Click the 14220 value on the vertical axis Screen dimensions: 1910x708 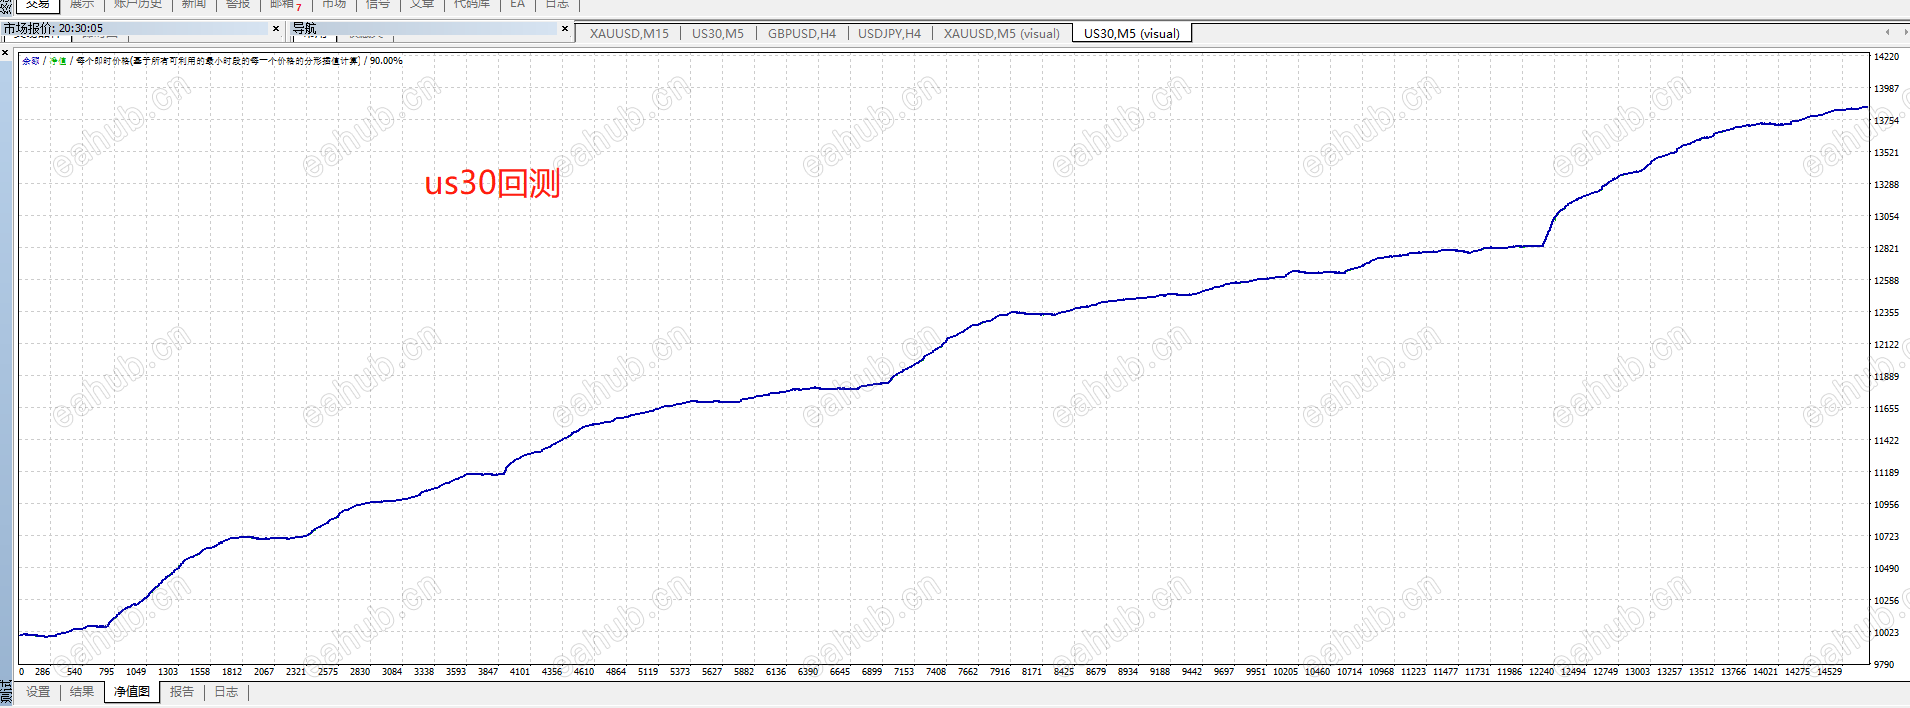click(x=1886, y=57)
